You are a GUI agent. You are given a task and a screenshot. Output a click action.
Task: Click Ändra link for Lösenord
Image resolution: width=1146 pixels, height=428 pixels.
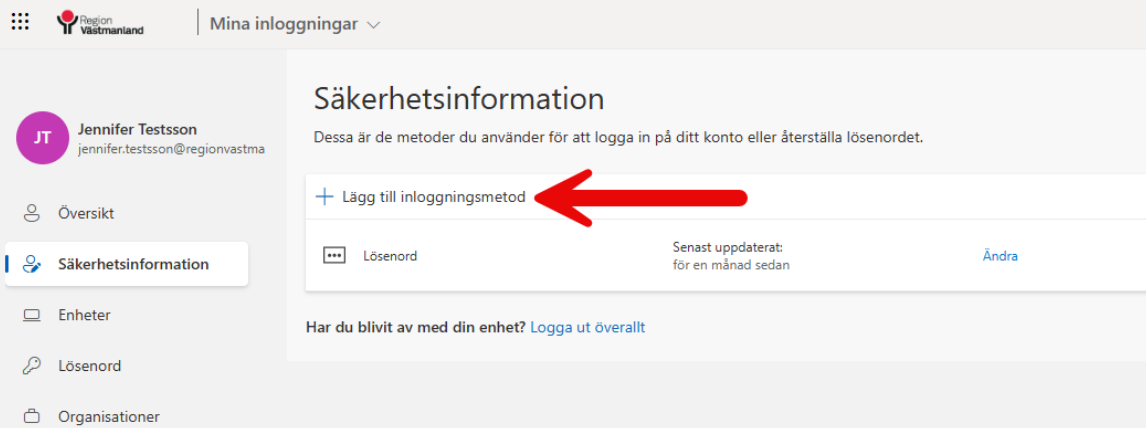[1000, 256]
